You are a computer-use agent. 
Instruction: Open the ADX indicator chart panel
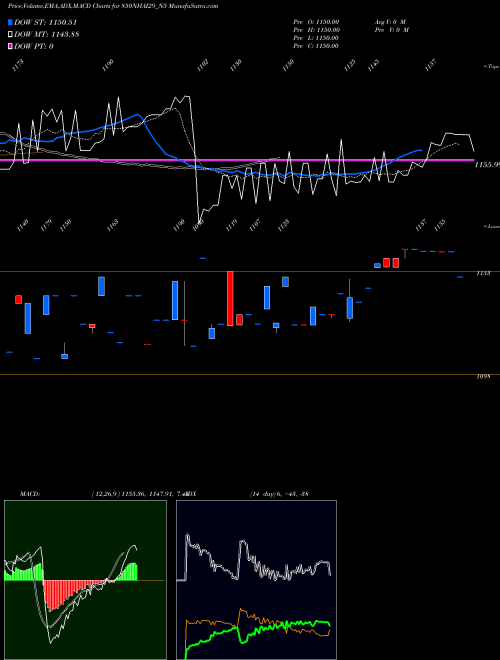[256, 580]
